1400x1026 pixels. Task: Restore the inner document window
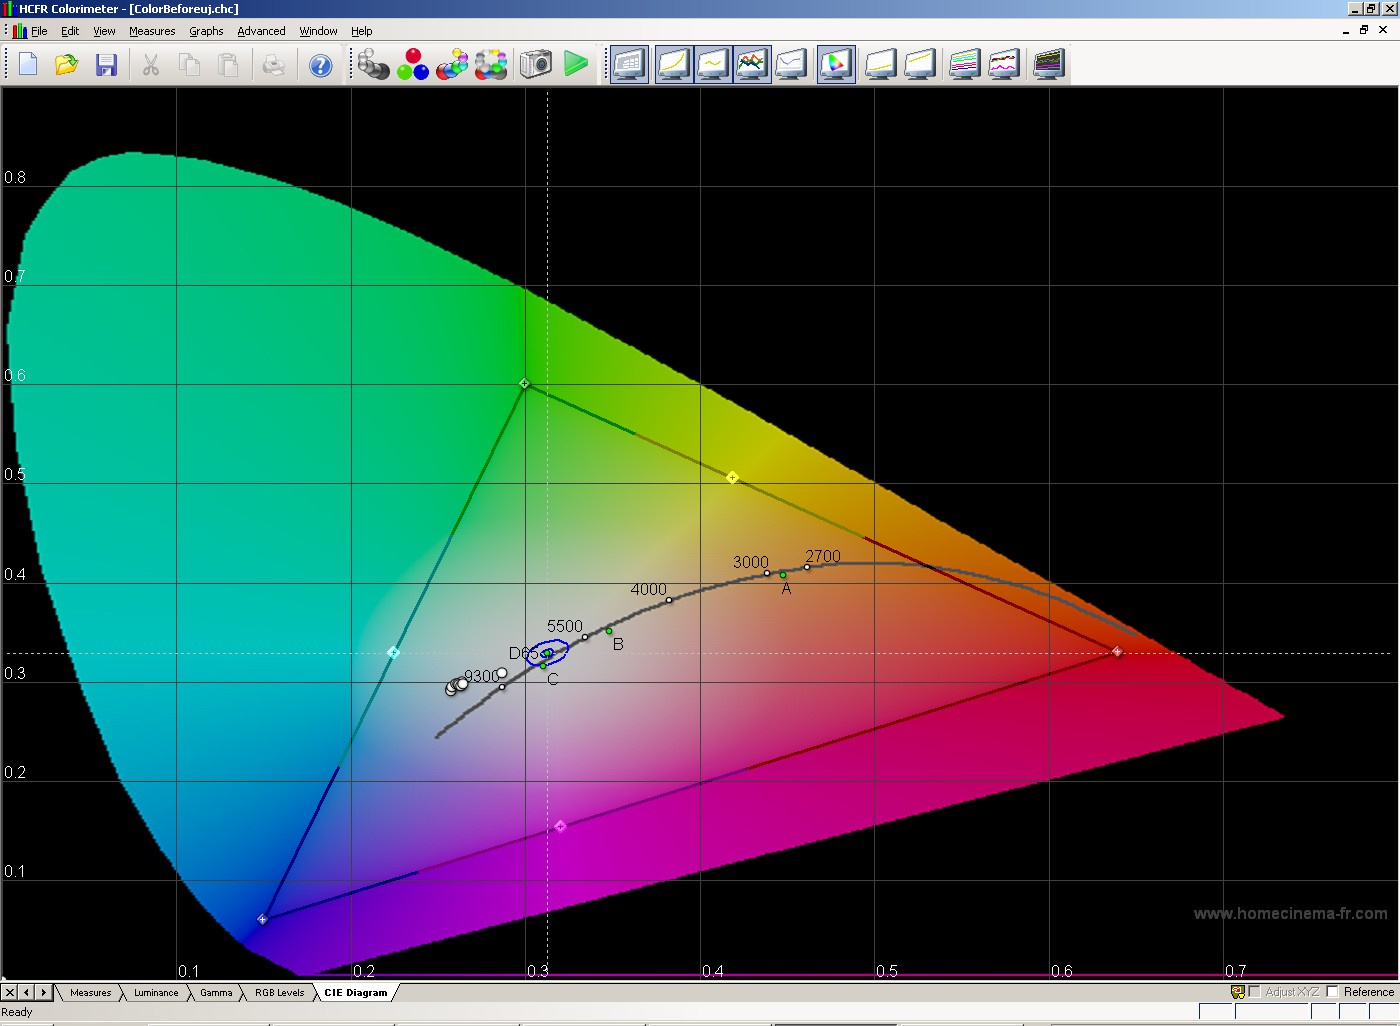[x=1364, y=30]
